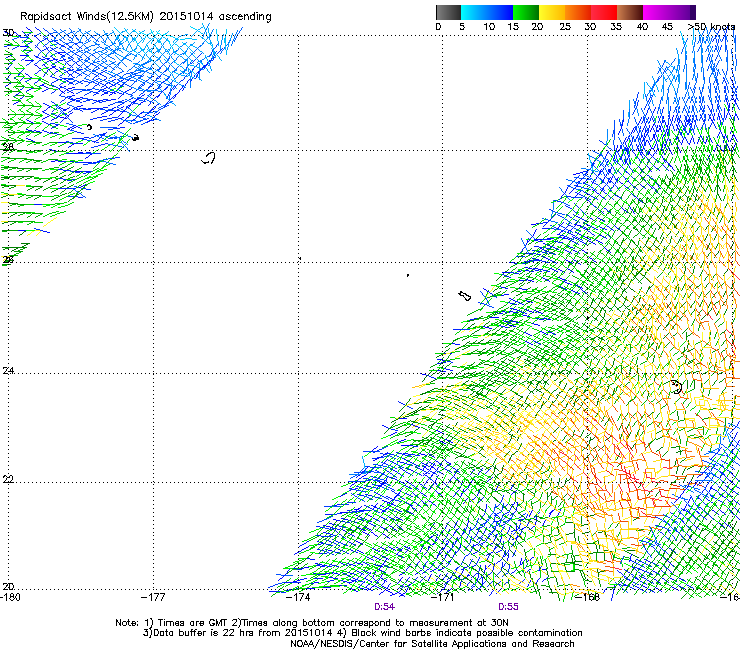
Task: Click the '35' label under the color bar
Action: 616,27
